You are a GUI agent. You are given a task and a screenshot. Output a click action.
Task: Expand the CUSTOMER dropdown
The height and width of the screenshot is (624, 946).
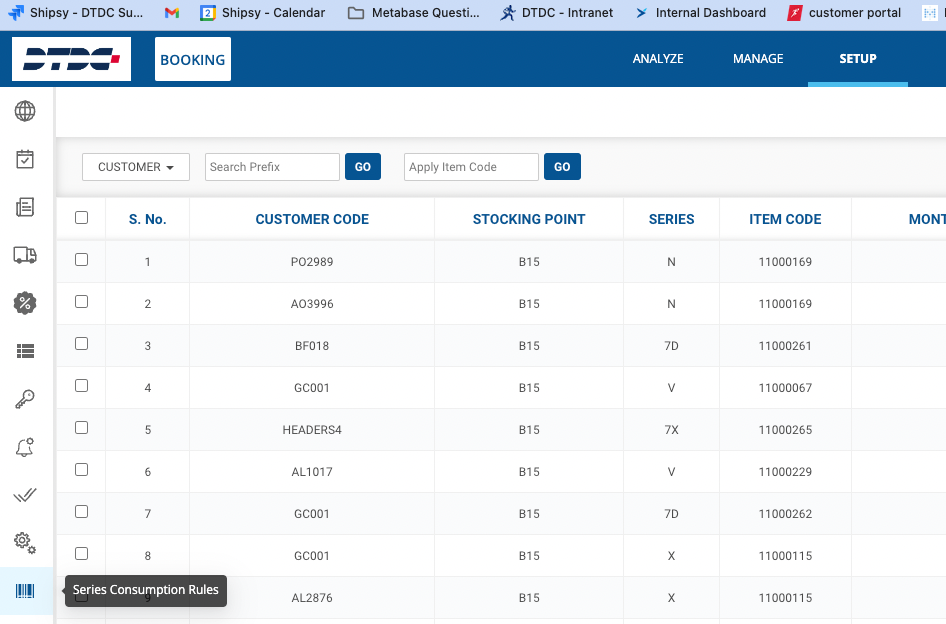pyautogui.click(x=136, y=167)
